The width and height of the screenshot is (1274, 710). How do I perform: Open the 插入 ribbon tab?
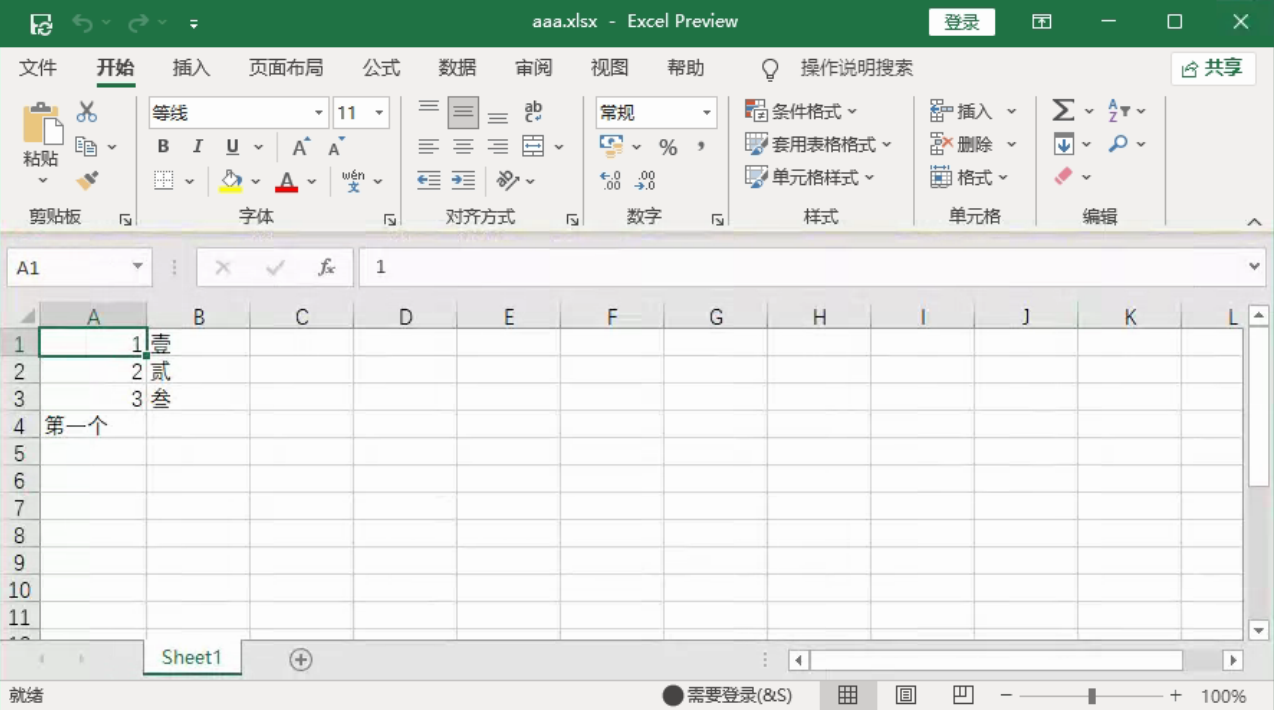(191, 68)
